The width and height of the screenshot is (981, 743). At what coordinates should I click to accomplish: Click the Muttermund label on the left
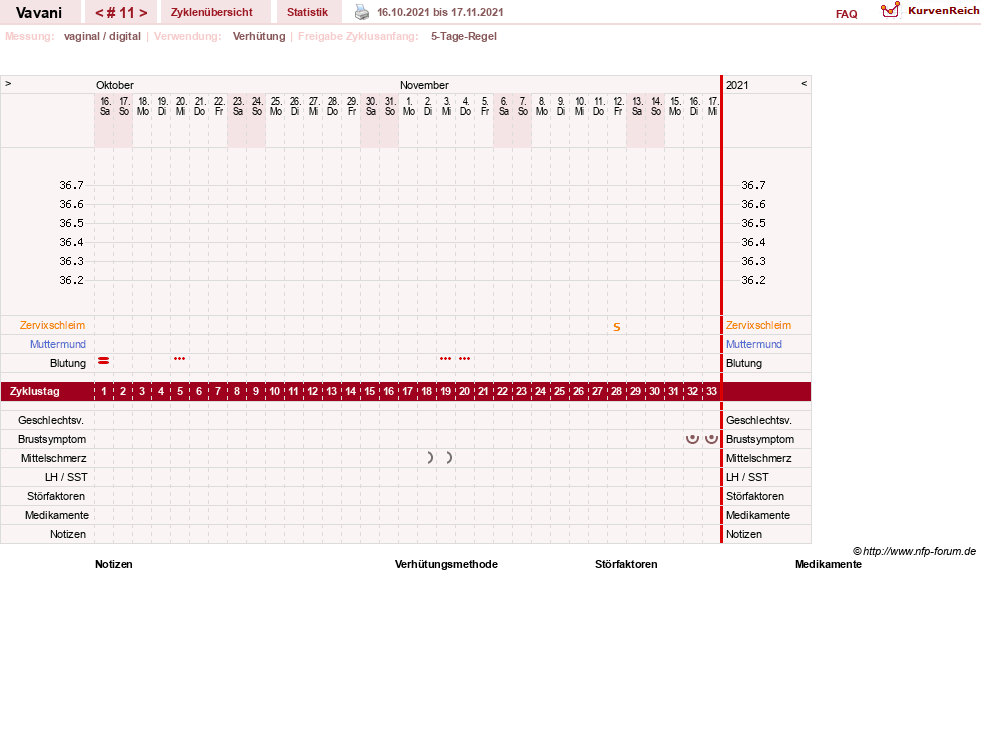[x=58, y=344]
